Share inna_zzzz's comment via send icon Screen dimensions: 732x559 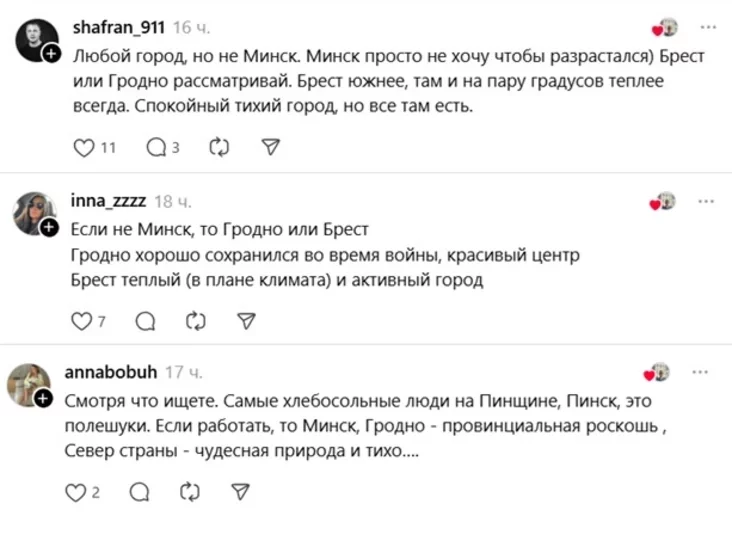coord(246,321)
